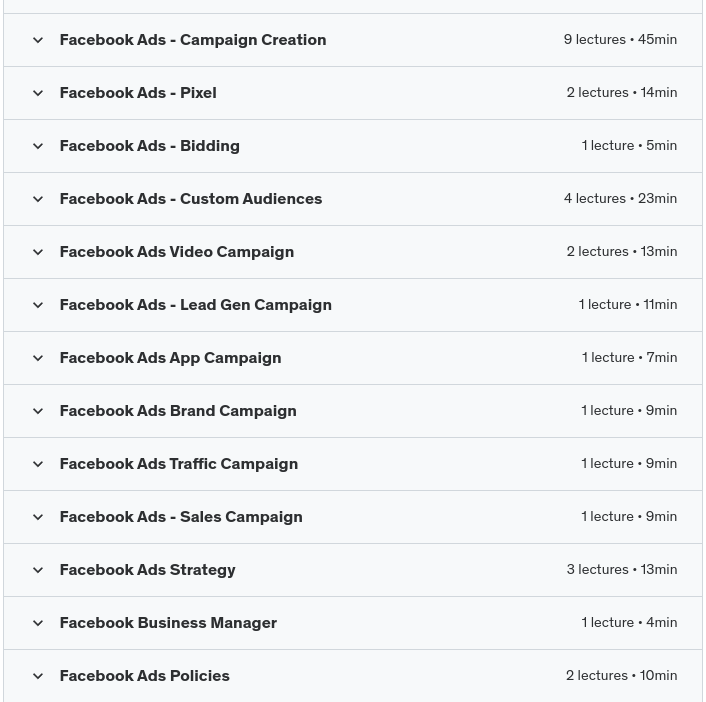Click '3 lectures • 13min' on Strategy row
706x702 pixels.
[621, 570]
